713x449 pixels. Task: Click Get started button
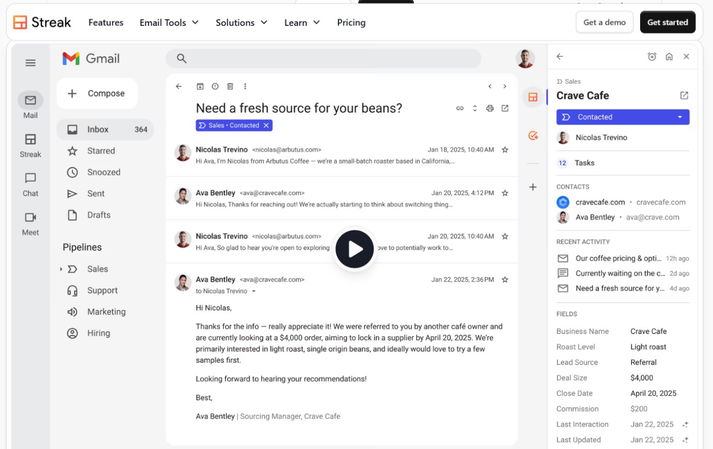pyautogui.click(x=667, y=22)
